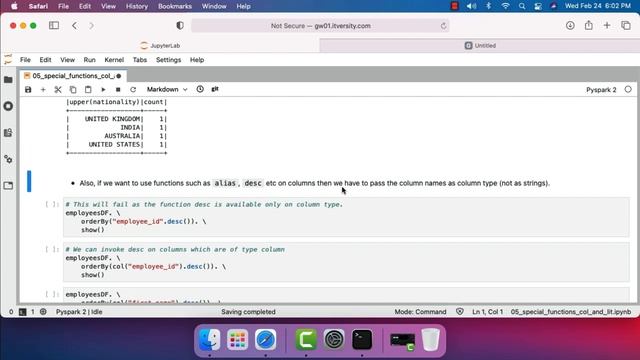Click the Safari address bar
This screenshot has height=360, width=640.
point(320,26)
